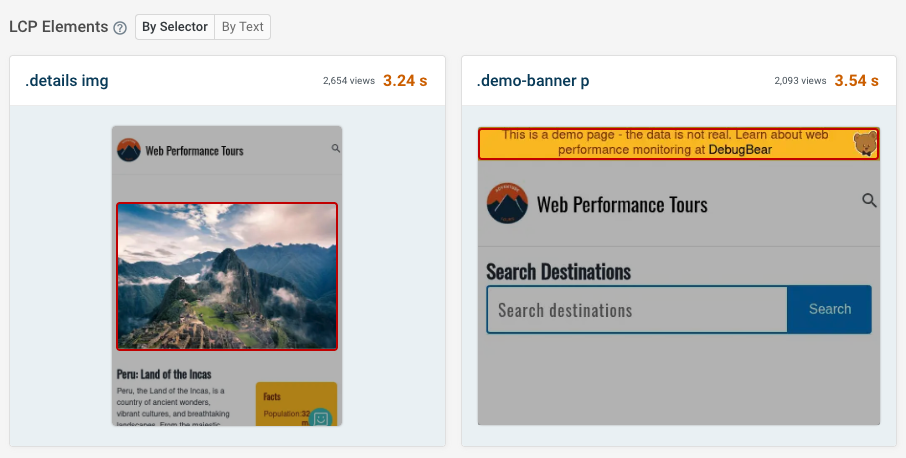This screenshot has height=458, width=906.
Task: Click the teal chat icon in the left preview
Action: point(320,418)
